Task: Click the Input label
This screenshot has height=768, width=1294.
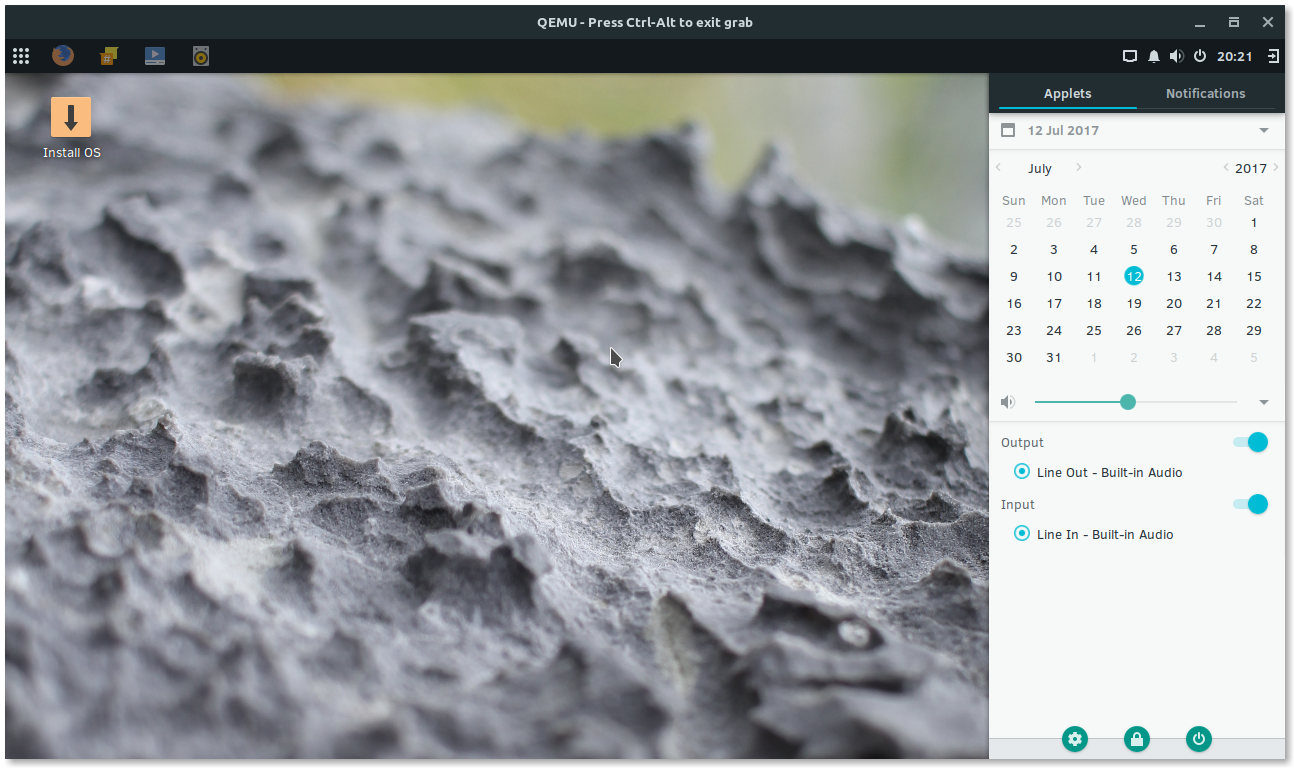Action: 1018,505
